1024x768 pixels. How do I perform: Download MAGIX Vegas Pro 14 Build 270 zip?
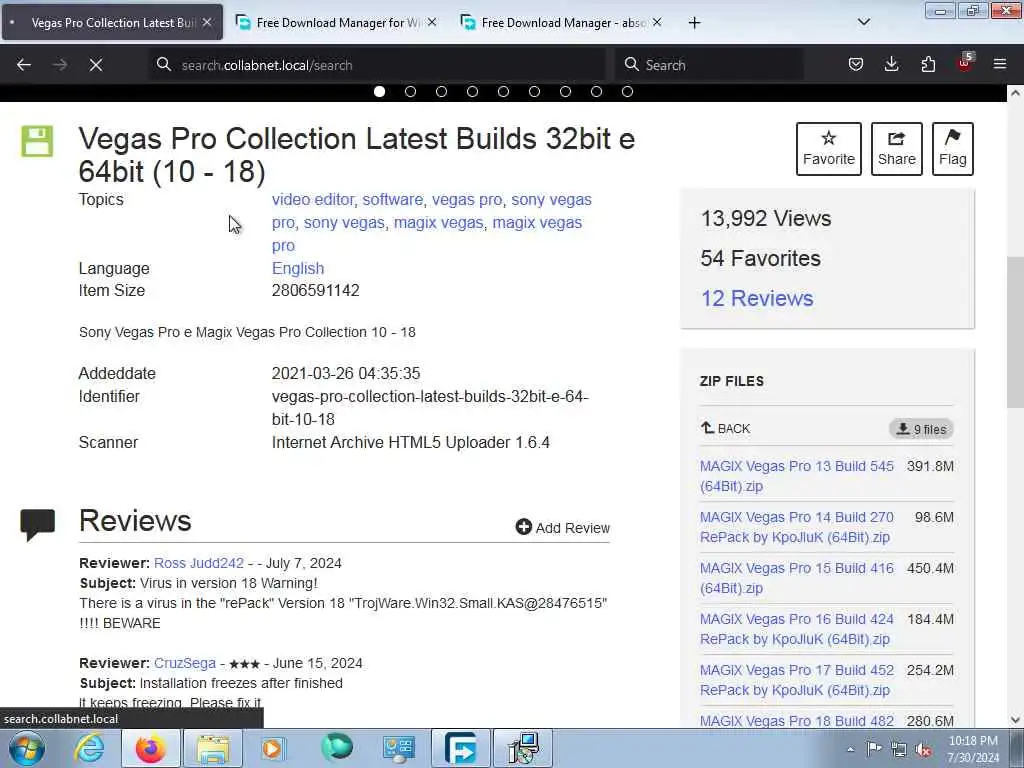pos(797,527)
